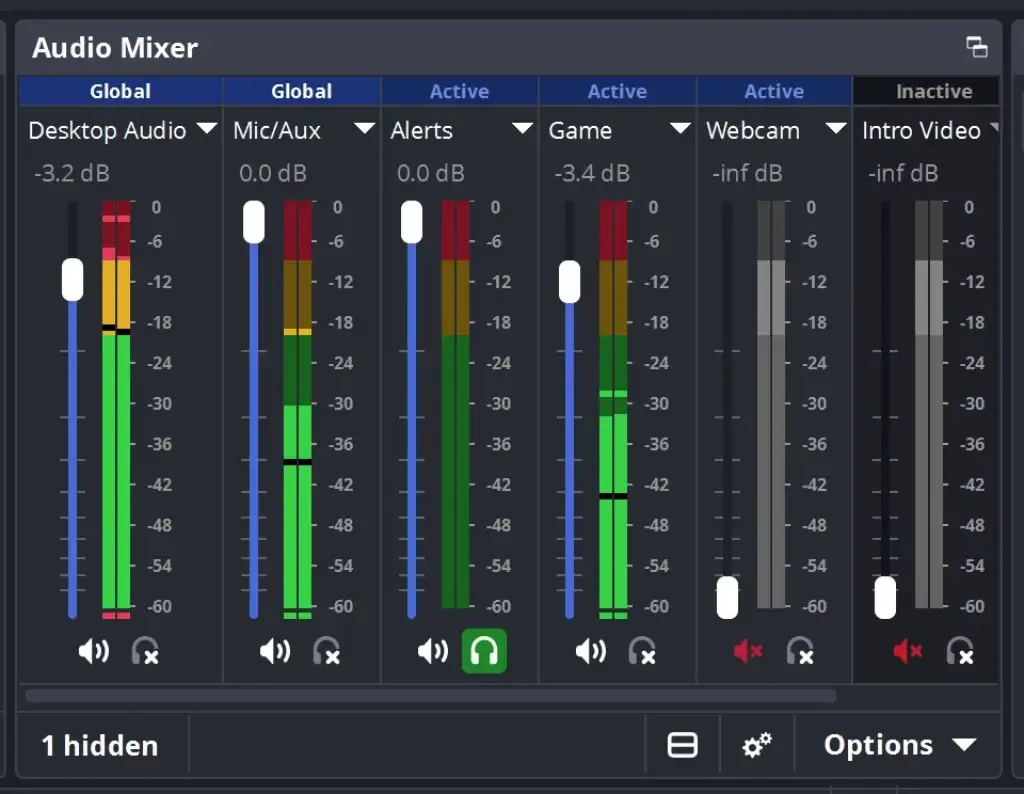Click the Desktop Audio volume fader handle
The width and height of the screenshot is (1024, 794).
(72, 279)
